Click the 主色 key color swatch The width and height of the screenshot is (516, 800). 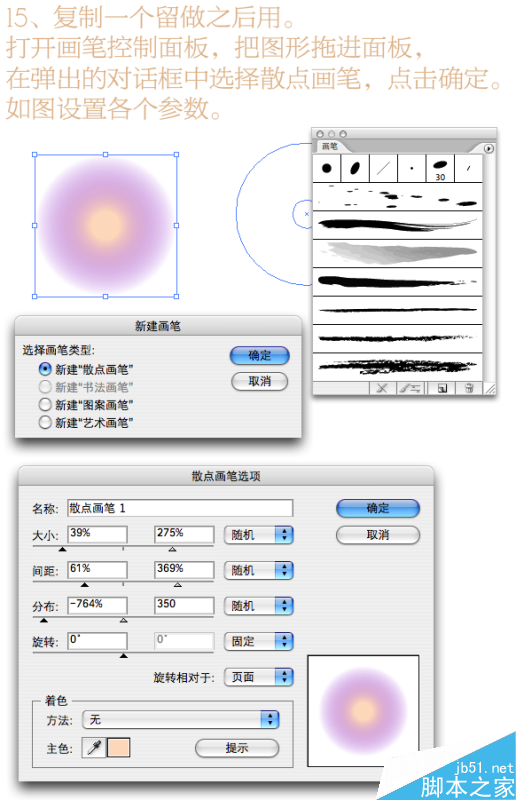click(x=118, y=748)
